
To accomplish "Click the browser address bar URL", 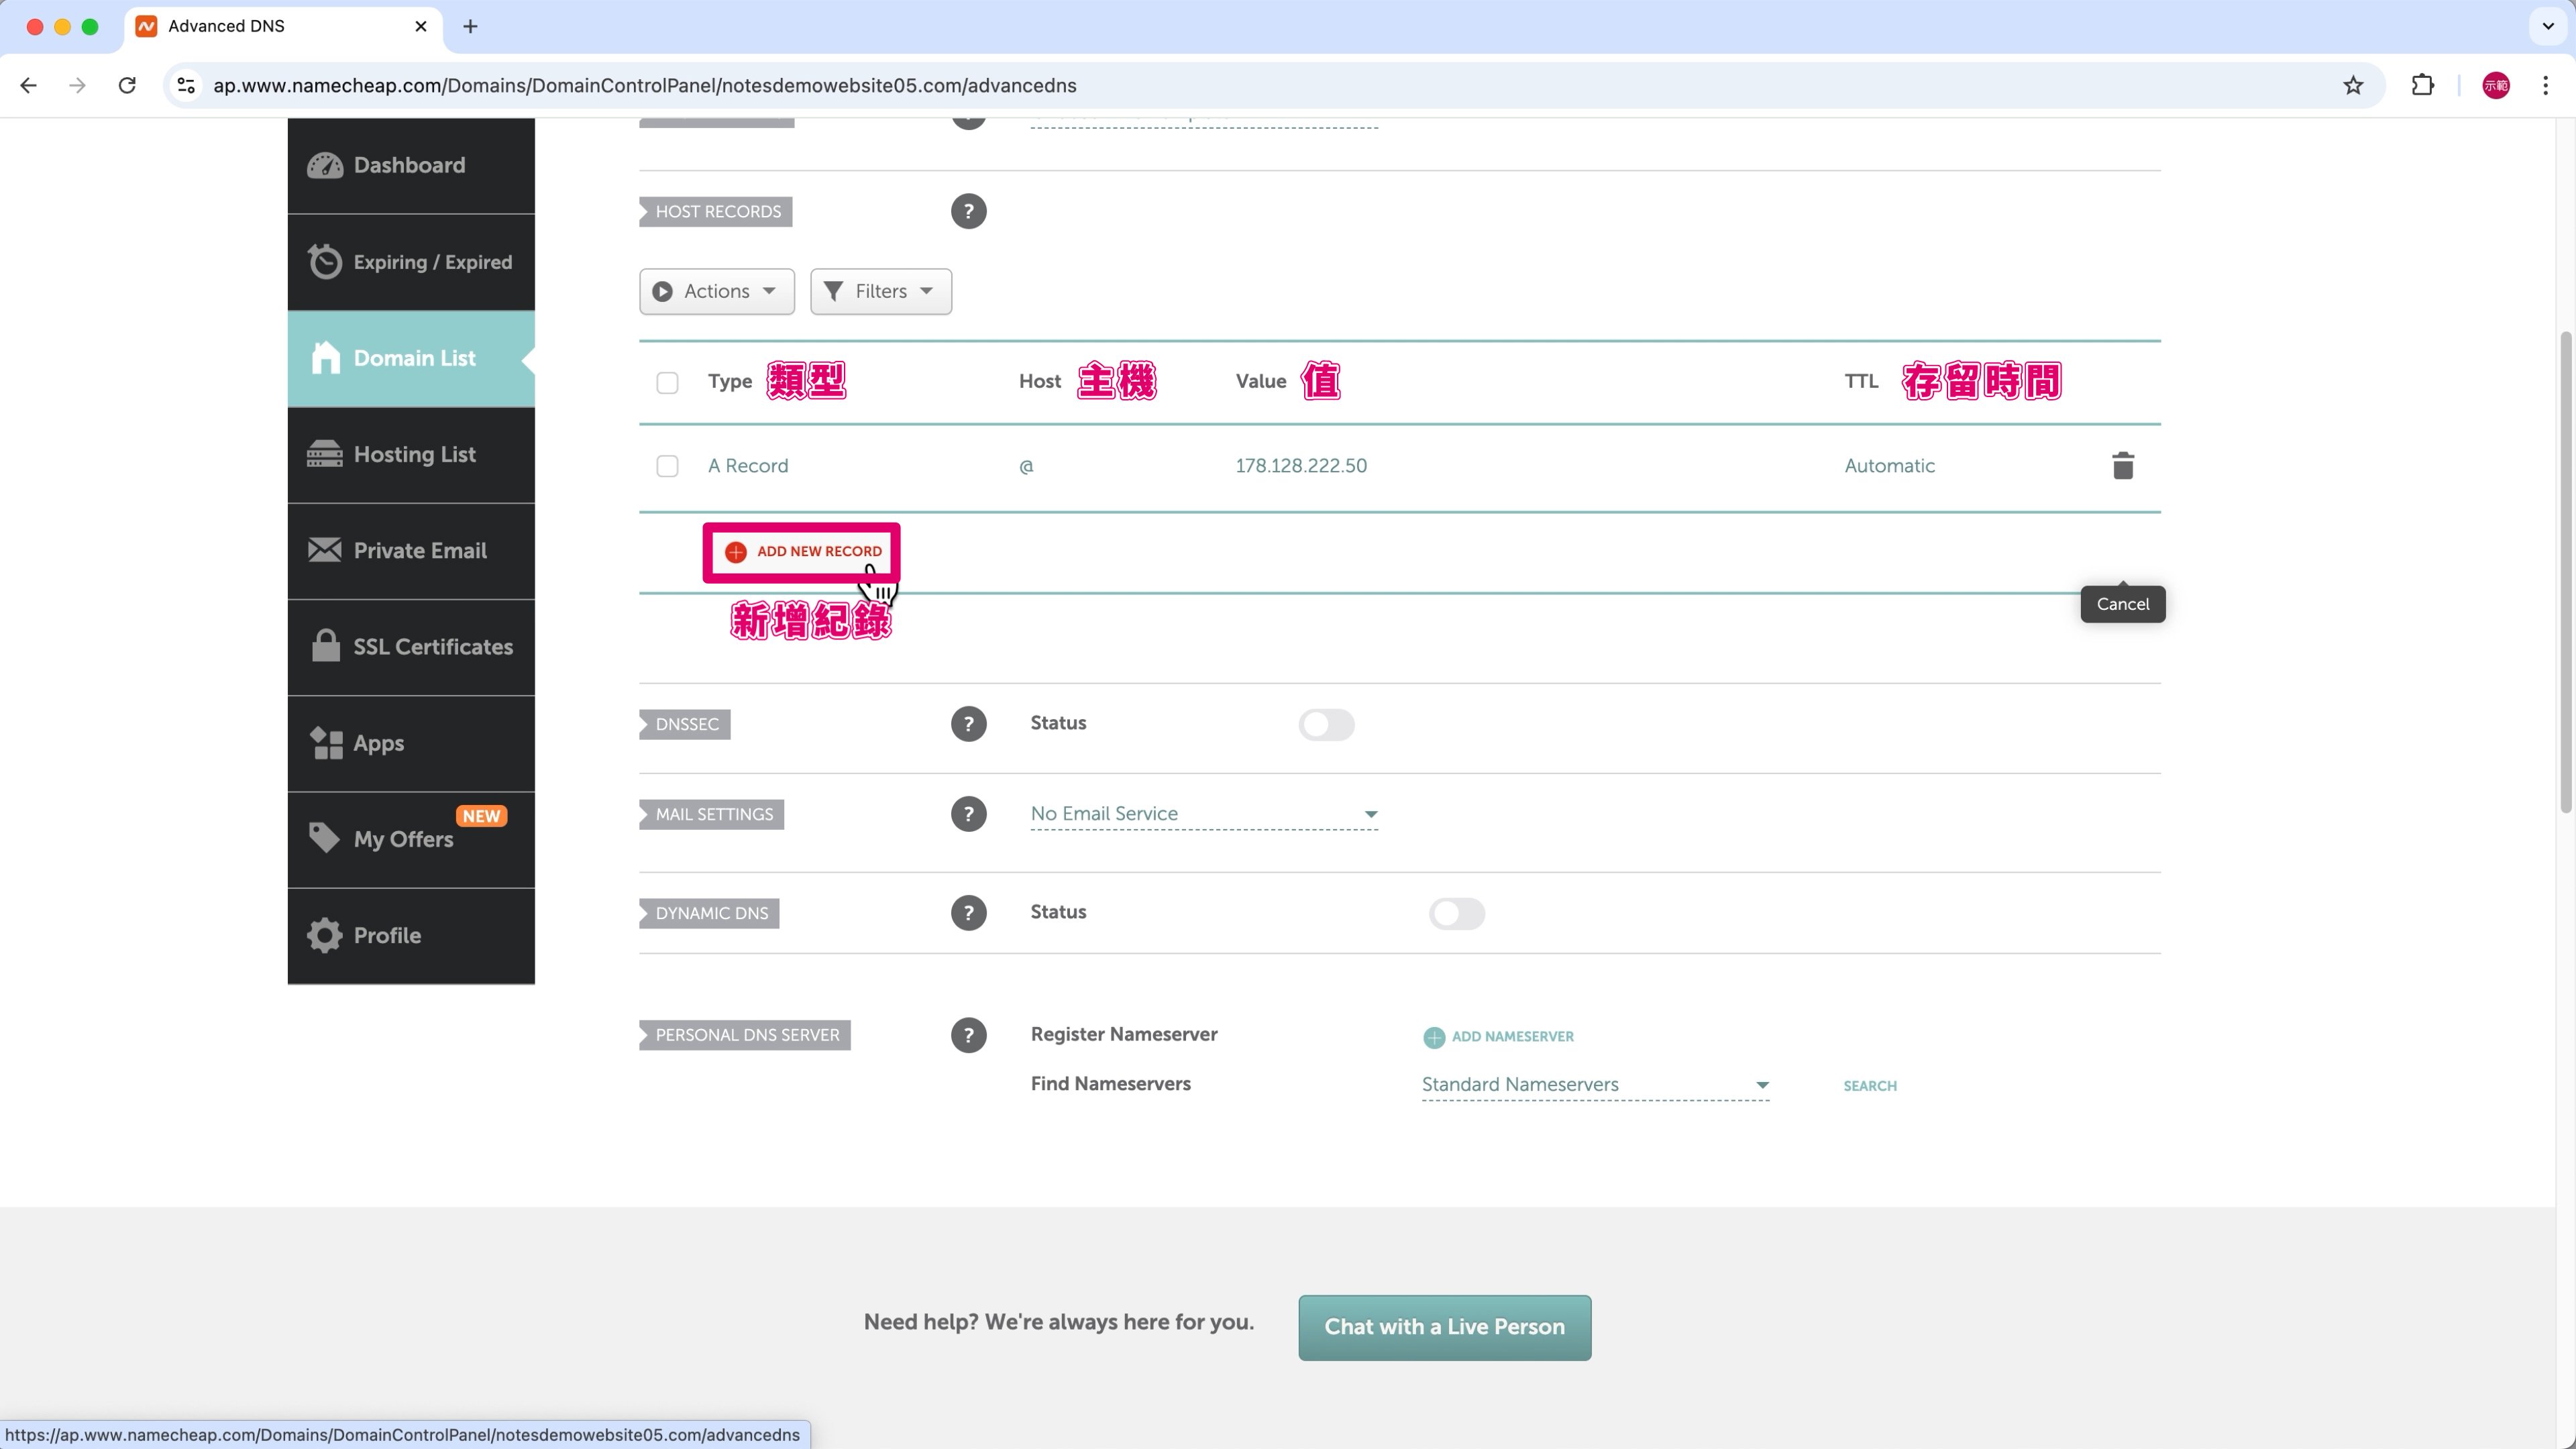I will coord(644,85).
